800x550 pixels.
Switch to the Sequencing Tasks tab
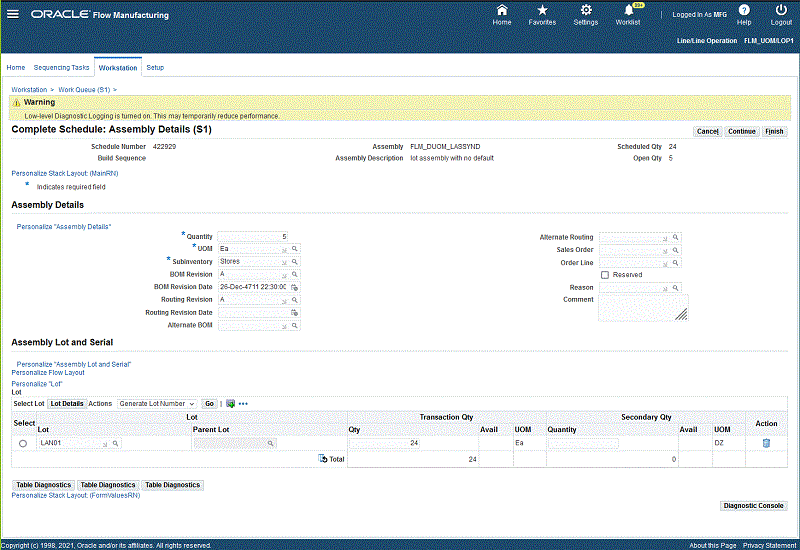click(61, 67)
